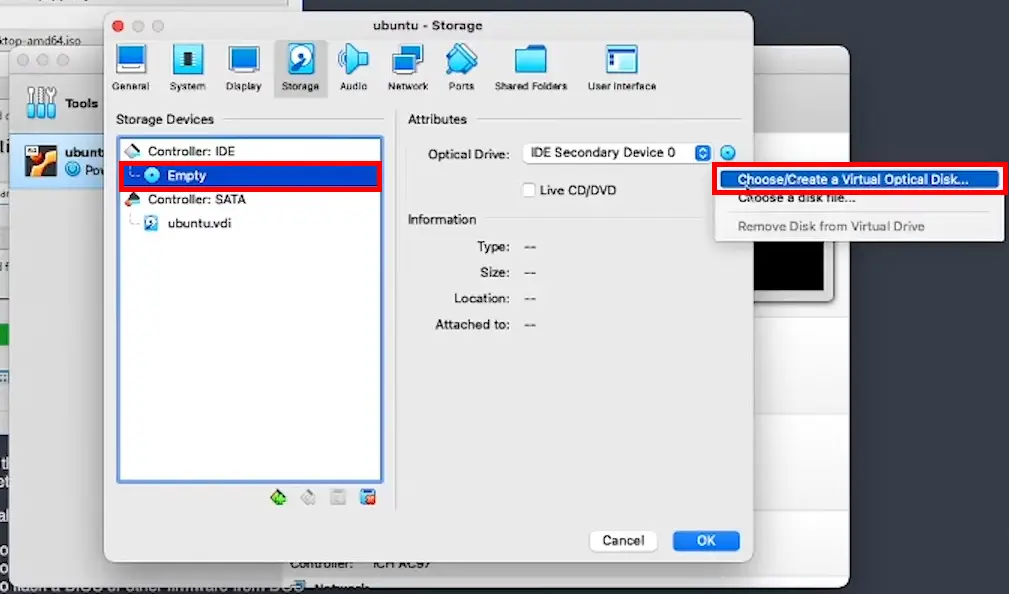Click the add attachment icon below storage list
This screenshot has width=1009, height=594.
click(338, 497)
